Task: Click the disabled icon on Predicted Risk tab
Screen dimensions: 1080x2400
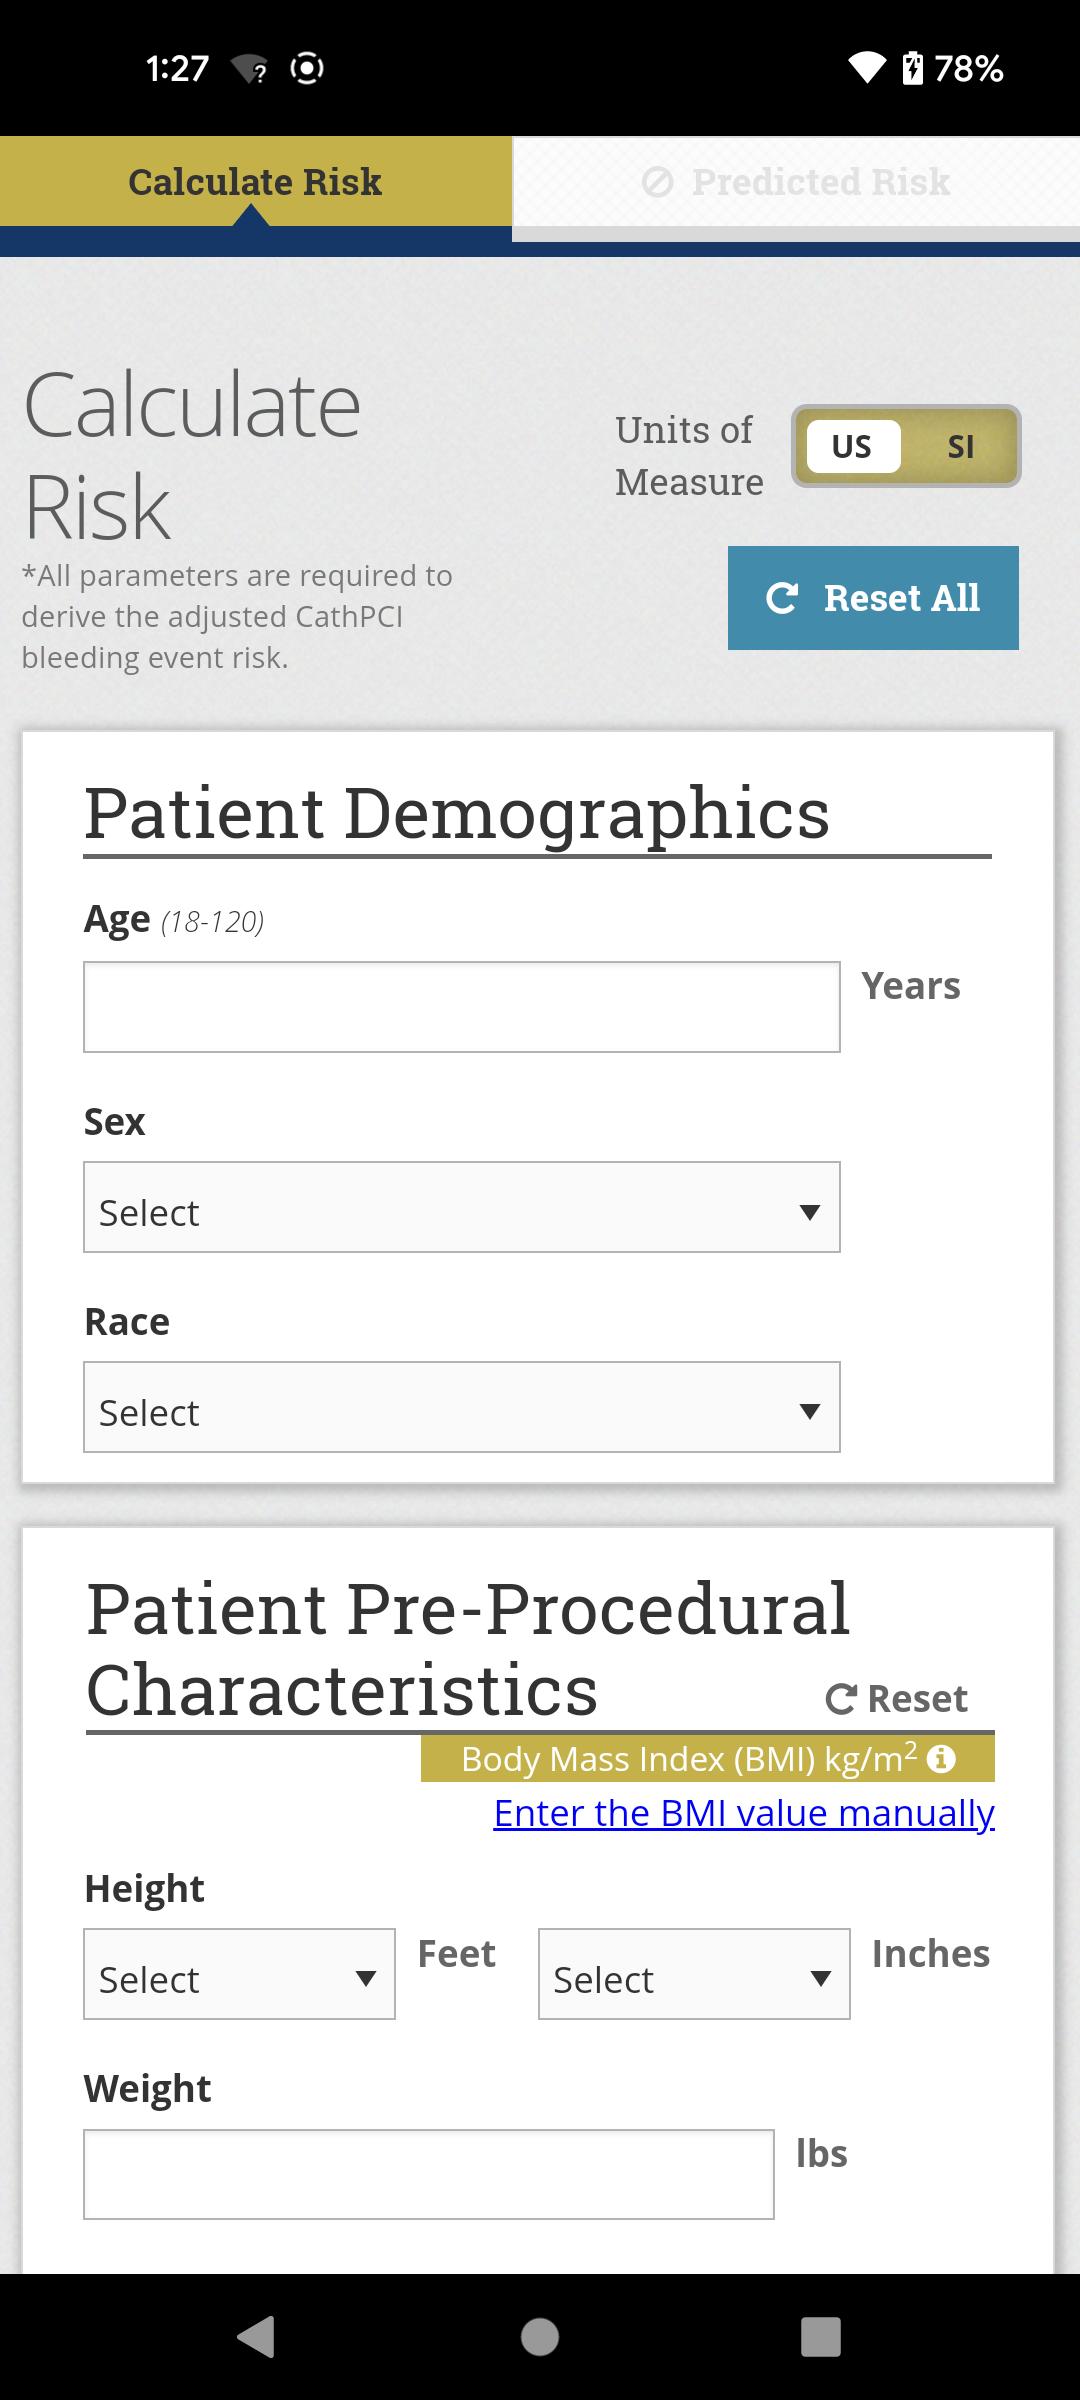Action: [x=657, y=182]
